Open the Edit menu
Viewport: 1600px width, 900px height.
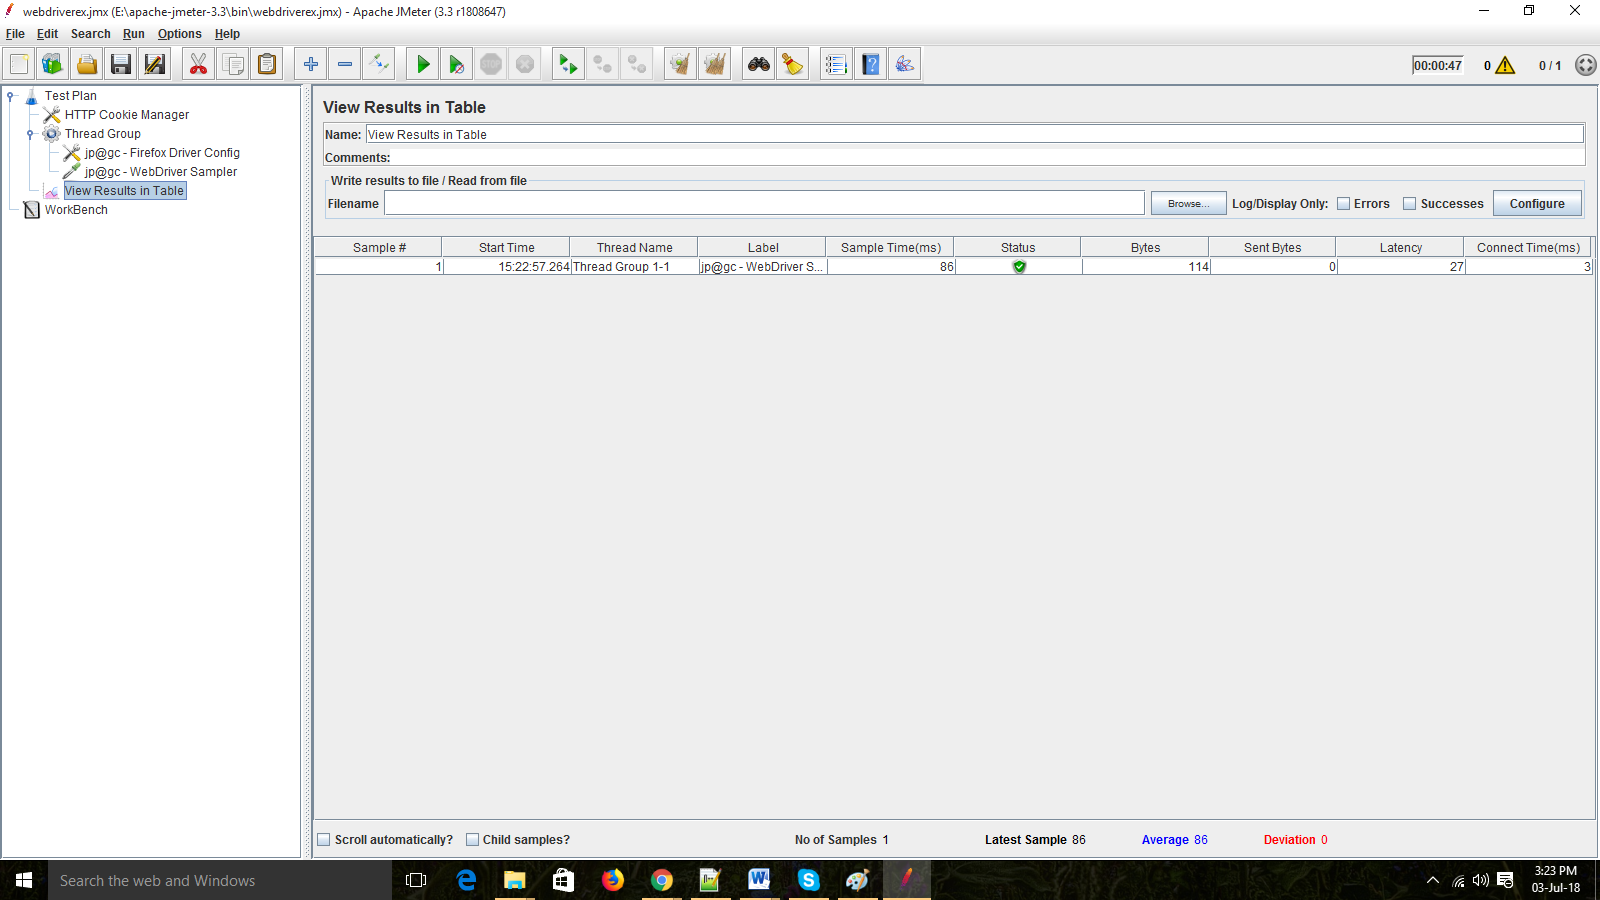[x=47, y=34]
